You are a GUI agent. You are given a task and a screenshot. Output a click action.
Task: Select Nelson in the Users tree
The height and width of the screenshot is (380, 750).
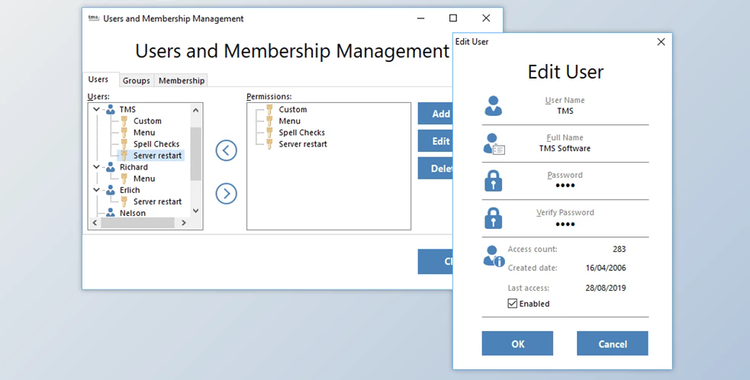pyautogui.click(x=132, y=213)
